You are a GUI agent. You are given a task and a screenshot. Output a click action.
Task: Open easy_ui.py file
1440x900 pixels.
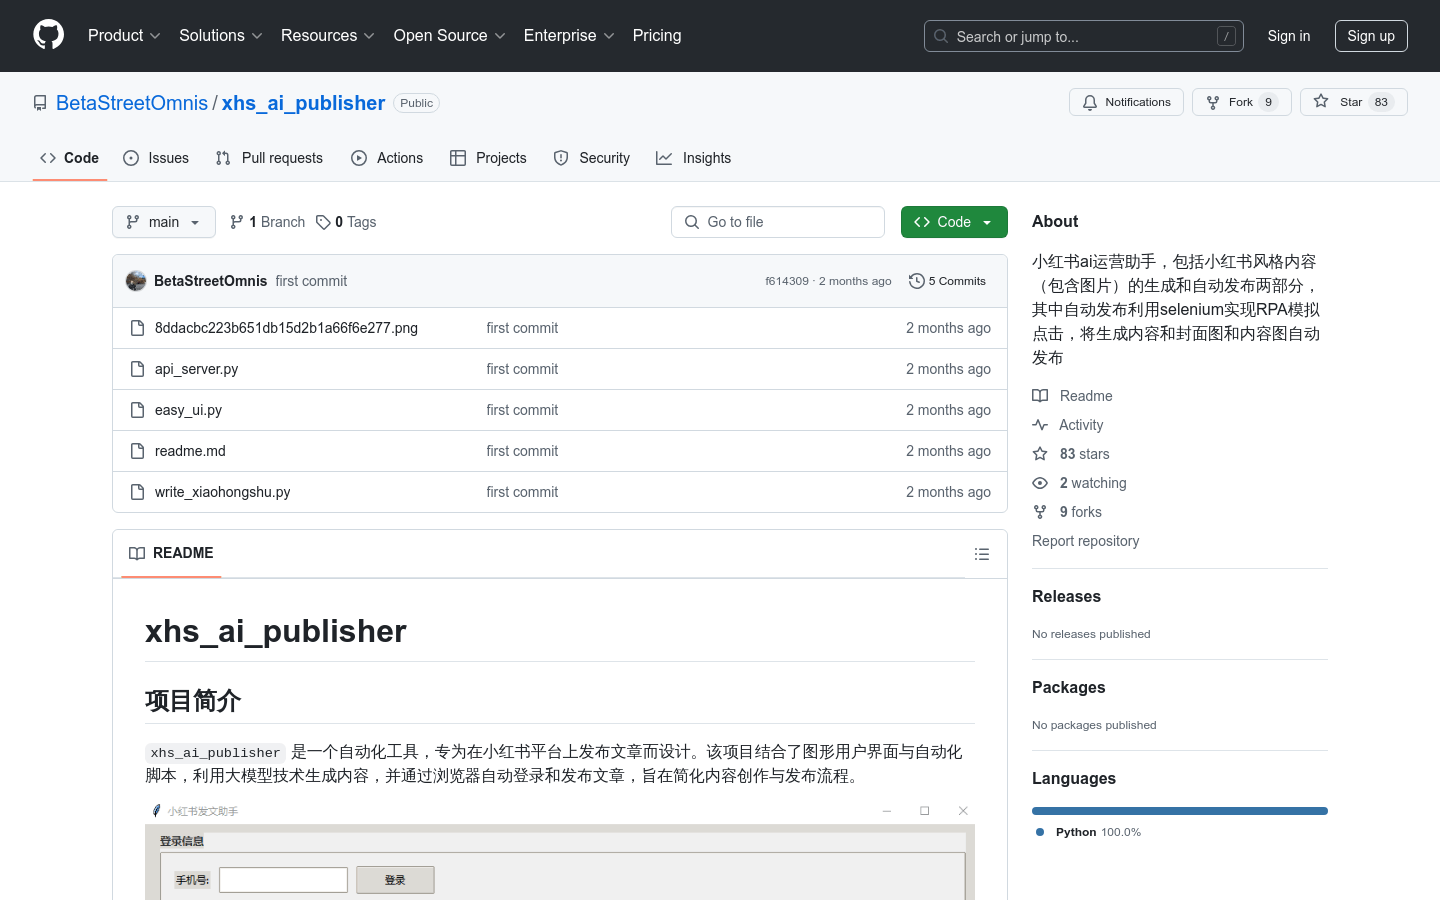(x=188, y=410)
